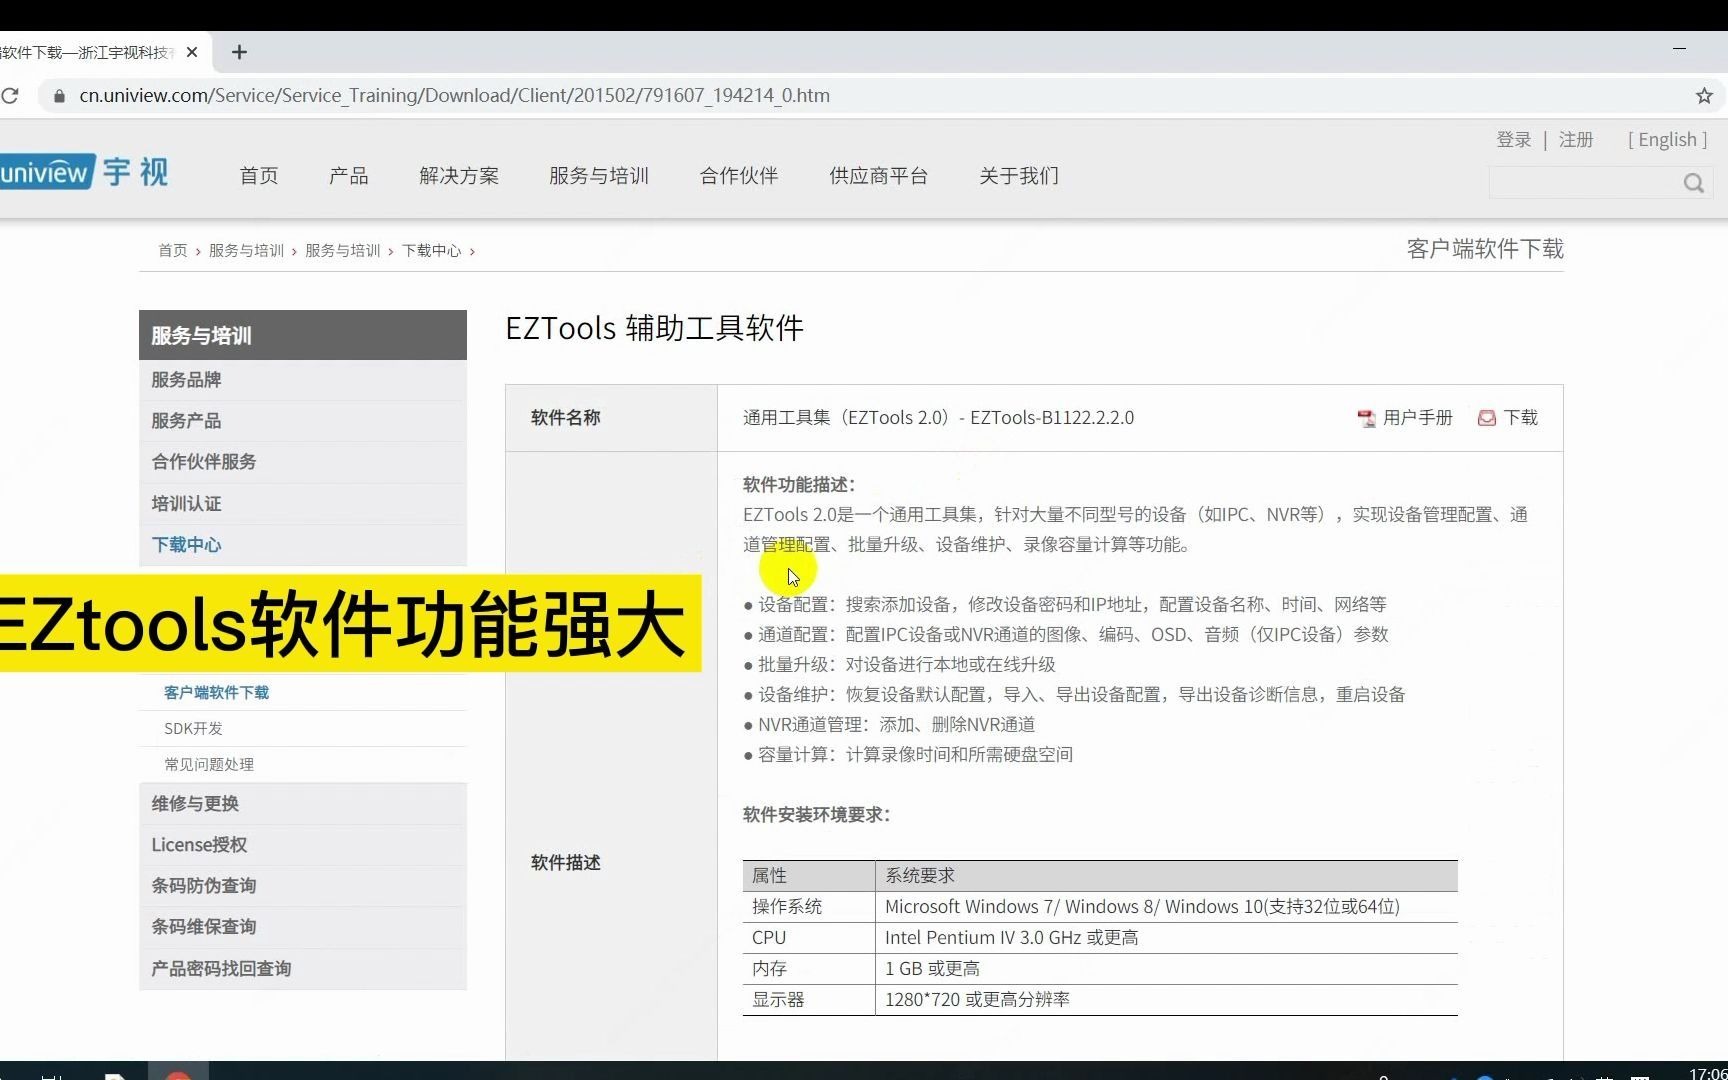Image resolution: width=1728 pixels, height=1080 pixels.
Task: Click the address bar URL
Action: [455, 96]
